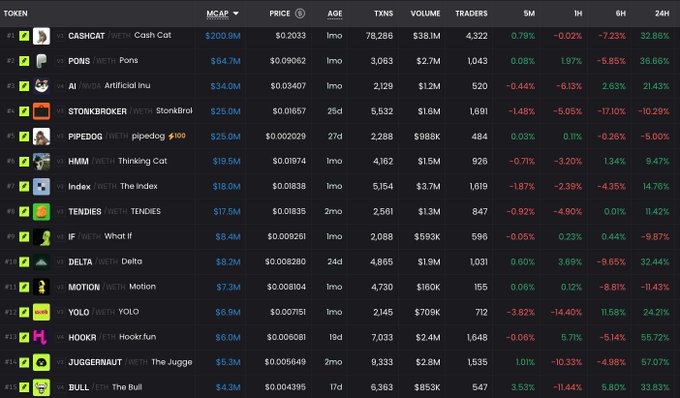Select the pipedog token avatar
Screen dimensions: 680x398
point(41,136)
